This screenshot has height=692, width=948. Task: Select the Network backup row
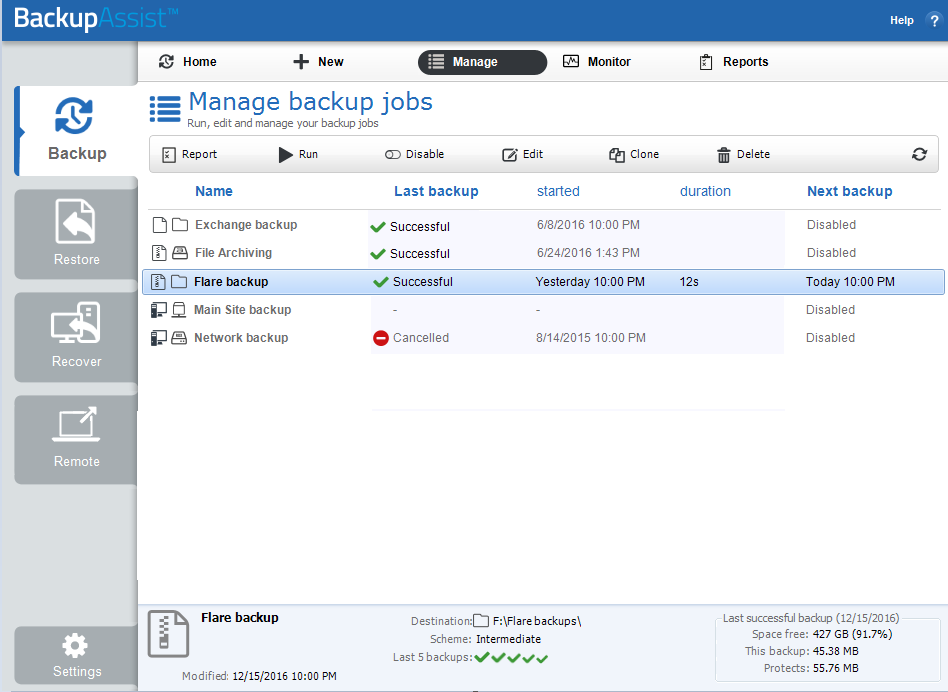tap(239, 337)
